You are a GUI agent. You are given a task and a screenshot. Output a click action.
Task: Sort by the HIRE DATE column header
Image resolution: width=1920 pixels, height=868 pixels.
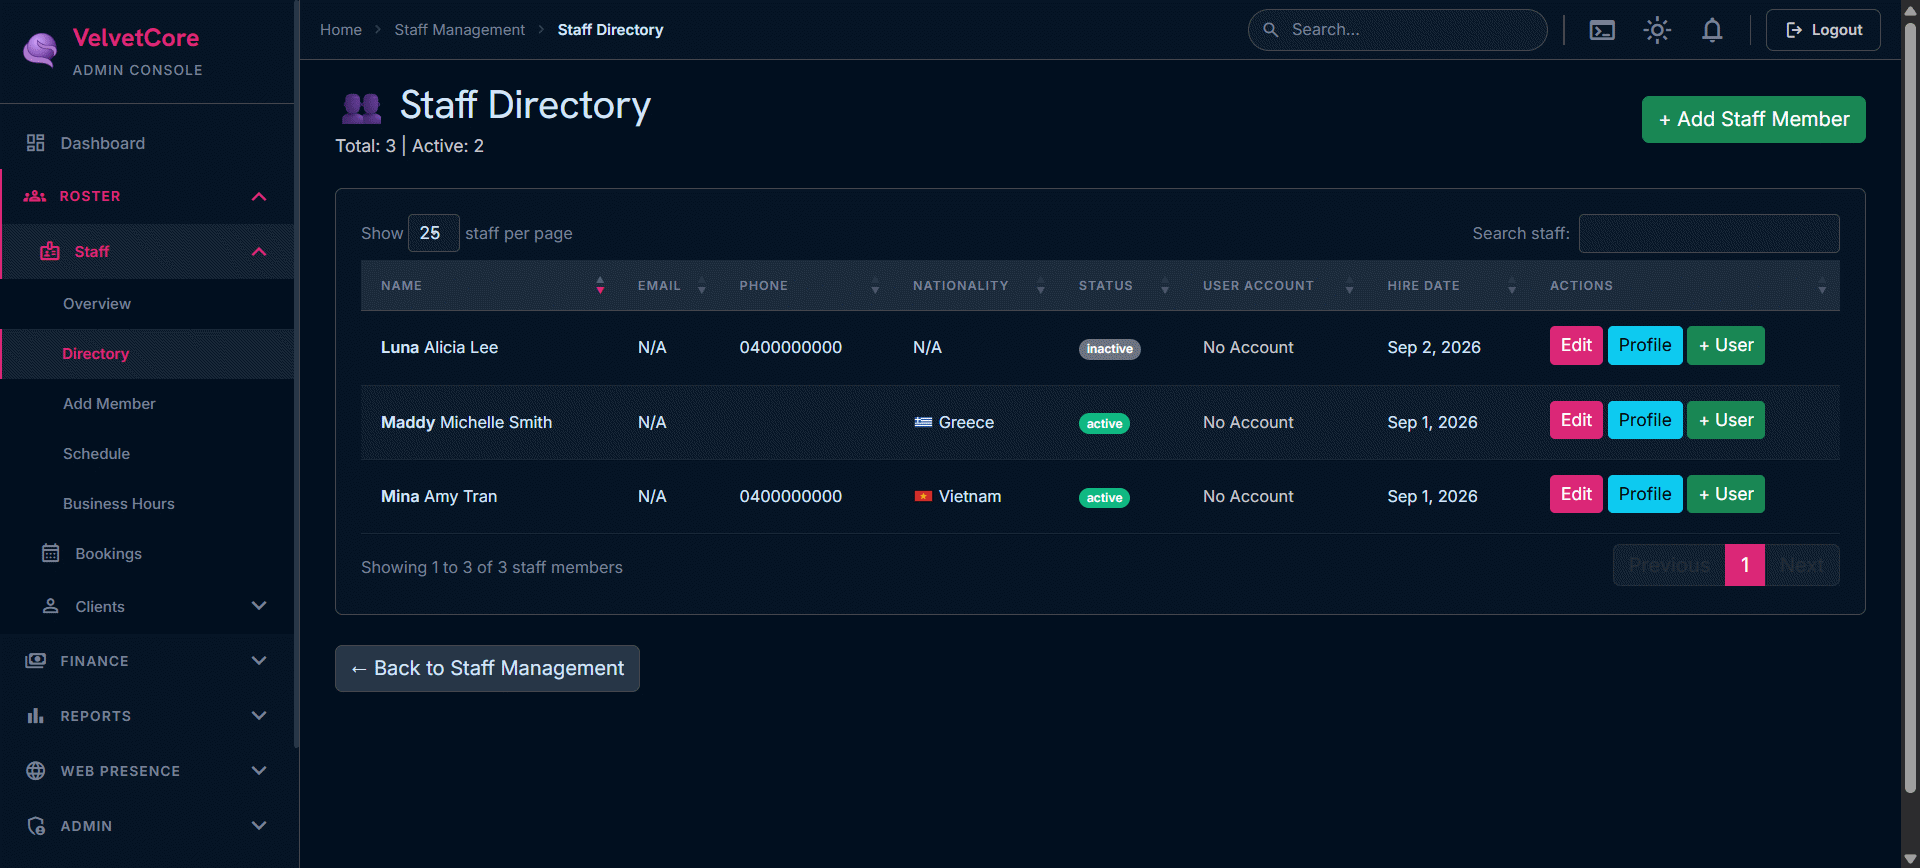click(1449, 286)
